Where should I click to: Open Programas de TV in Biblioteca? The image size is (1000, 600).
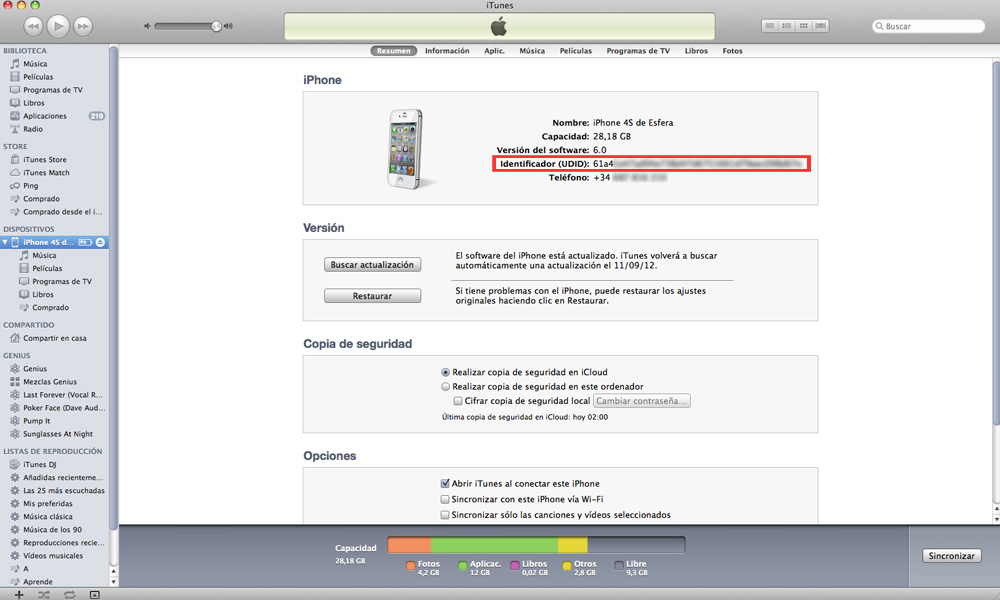click(54, 90)
